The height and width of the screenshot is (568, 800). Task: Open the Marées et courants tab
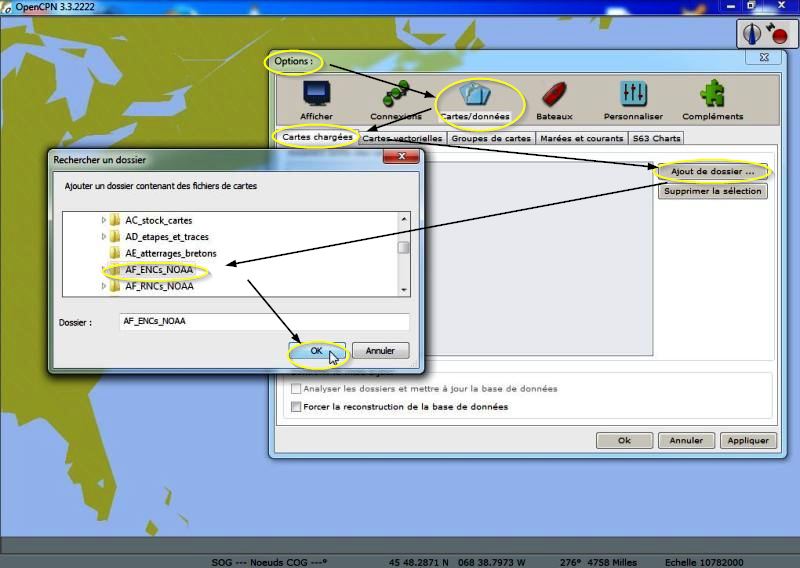click(x=582, y=138)
